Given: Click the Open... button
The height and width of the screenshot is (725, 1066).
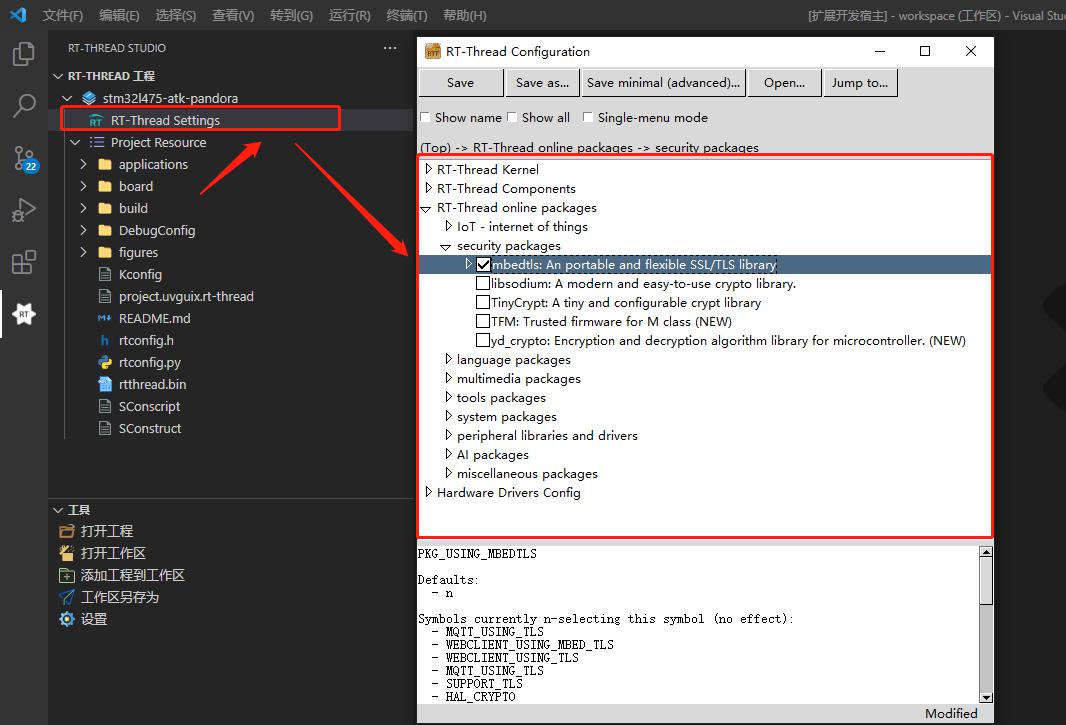Looking at the screenshot, I should click(785, 83).
